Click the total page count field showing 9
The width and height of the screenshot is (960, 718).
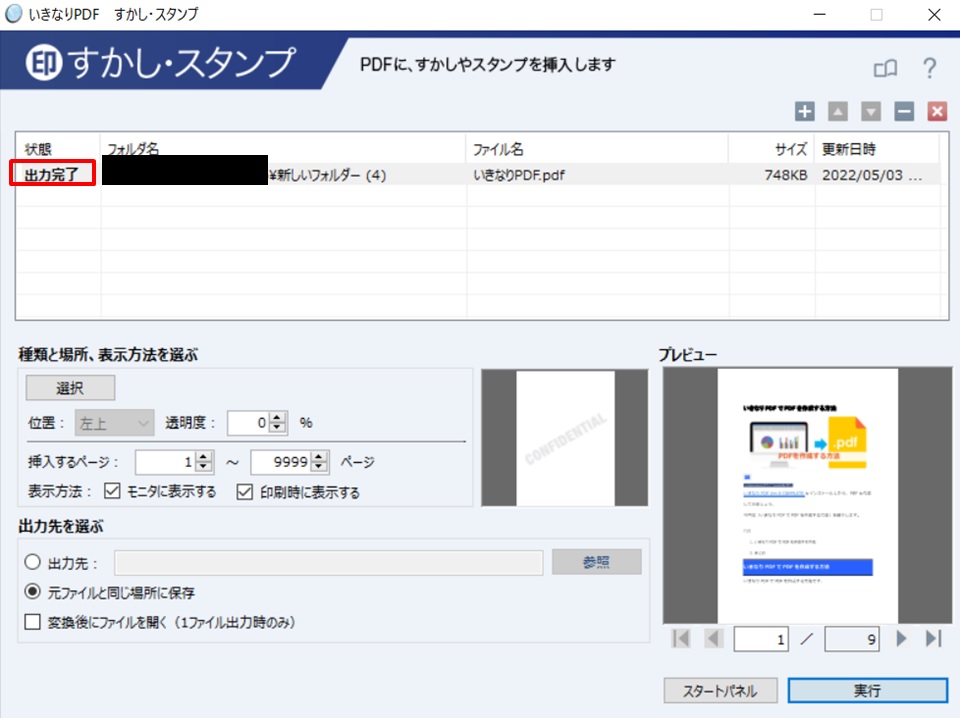[x=852, y=639]
